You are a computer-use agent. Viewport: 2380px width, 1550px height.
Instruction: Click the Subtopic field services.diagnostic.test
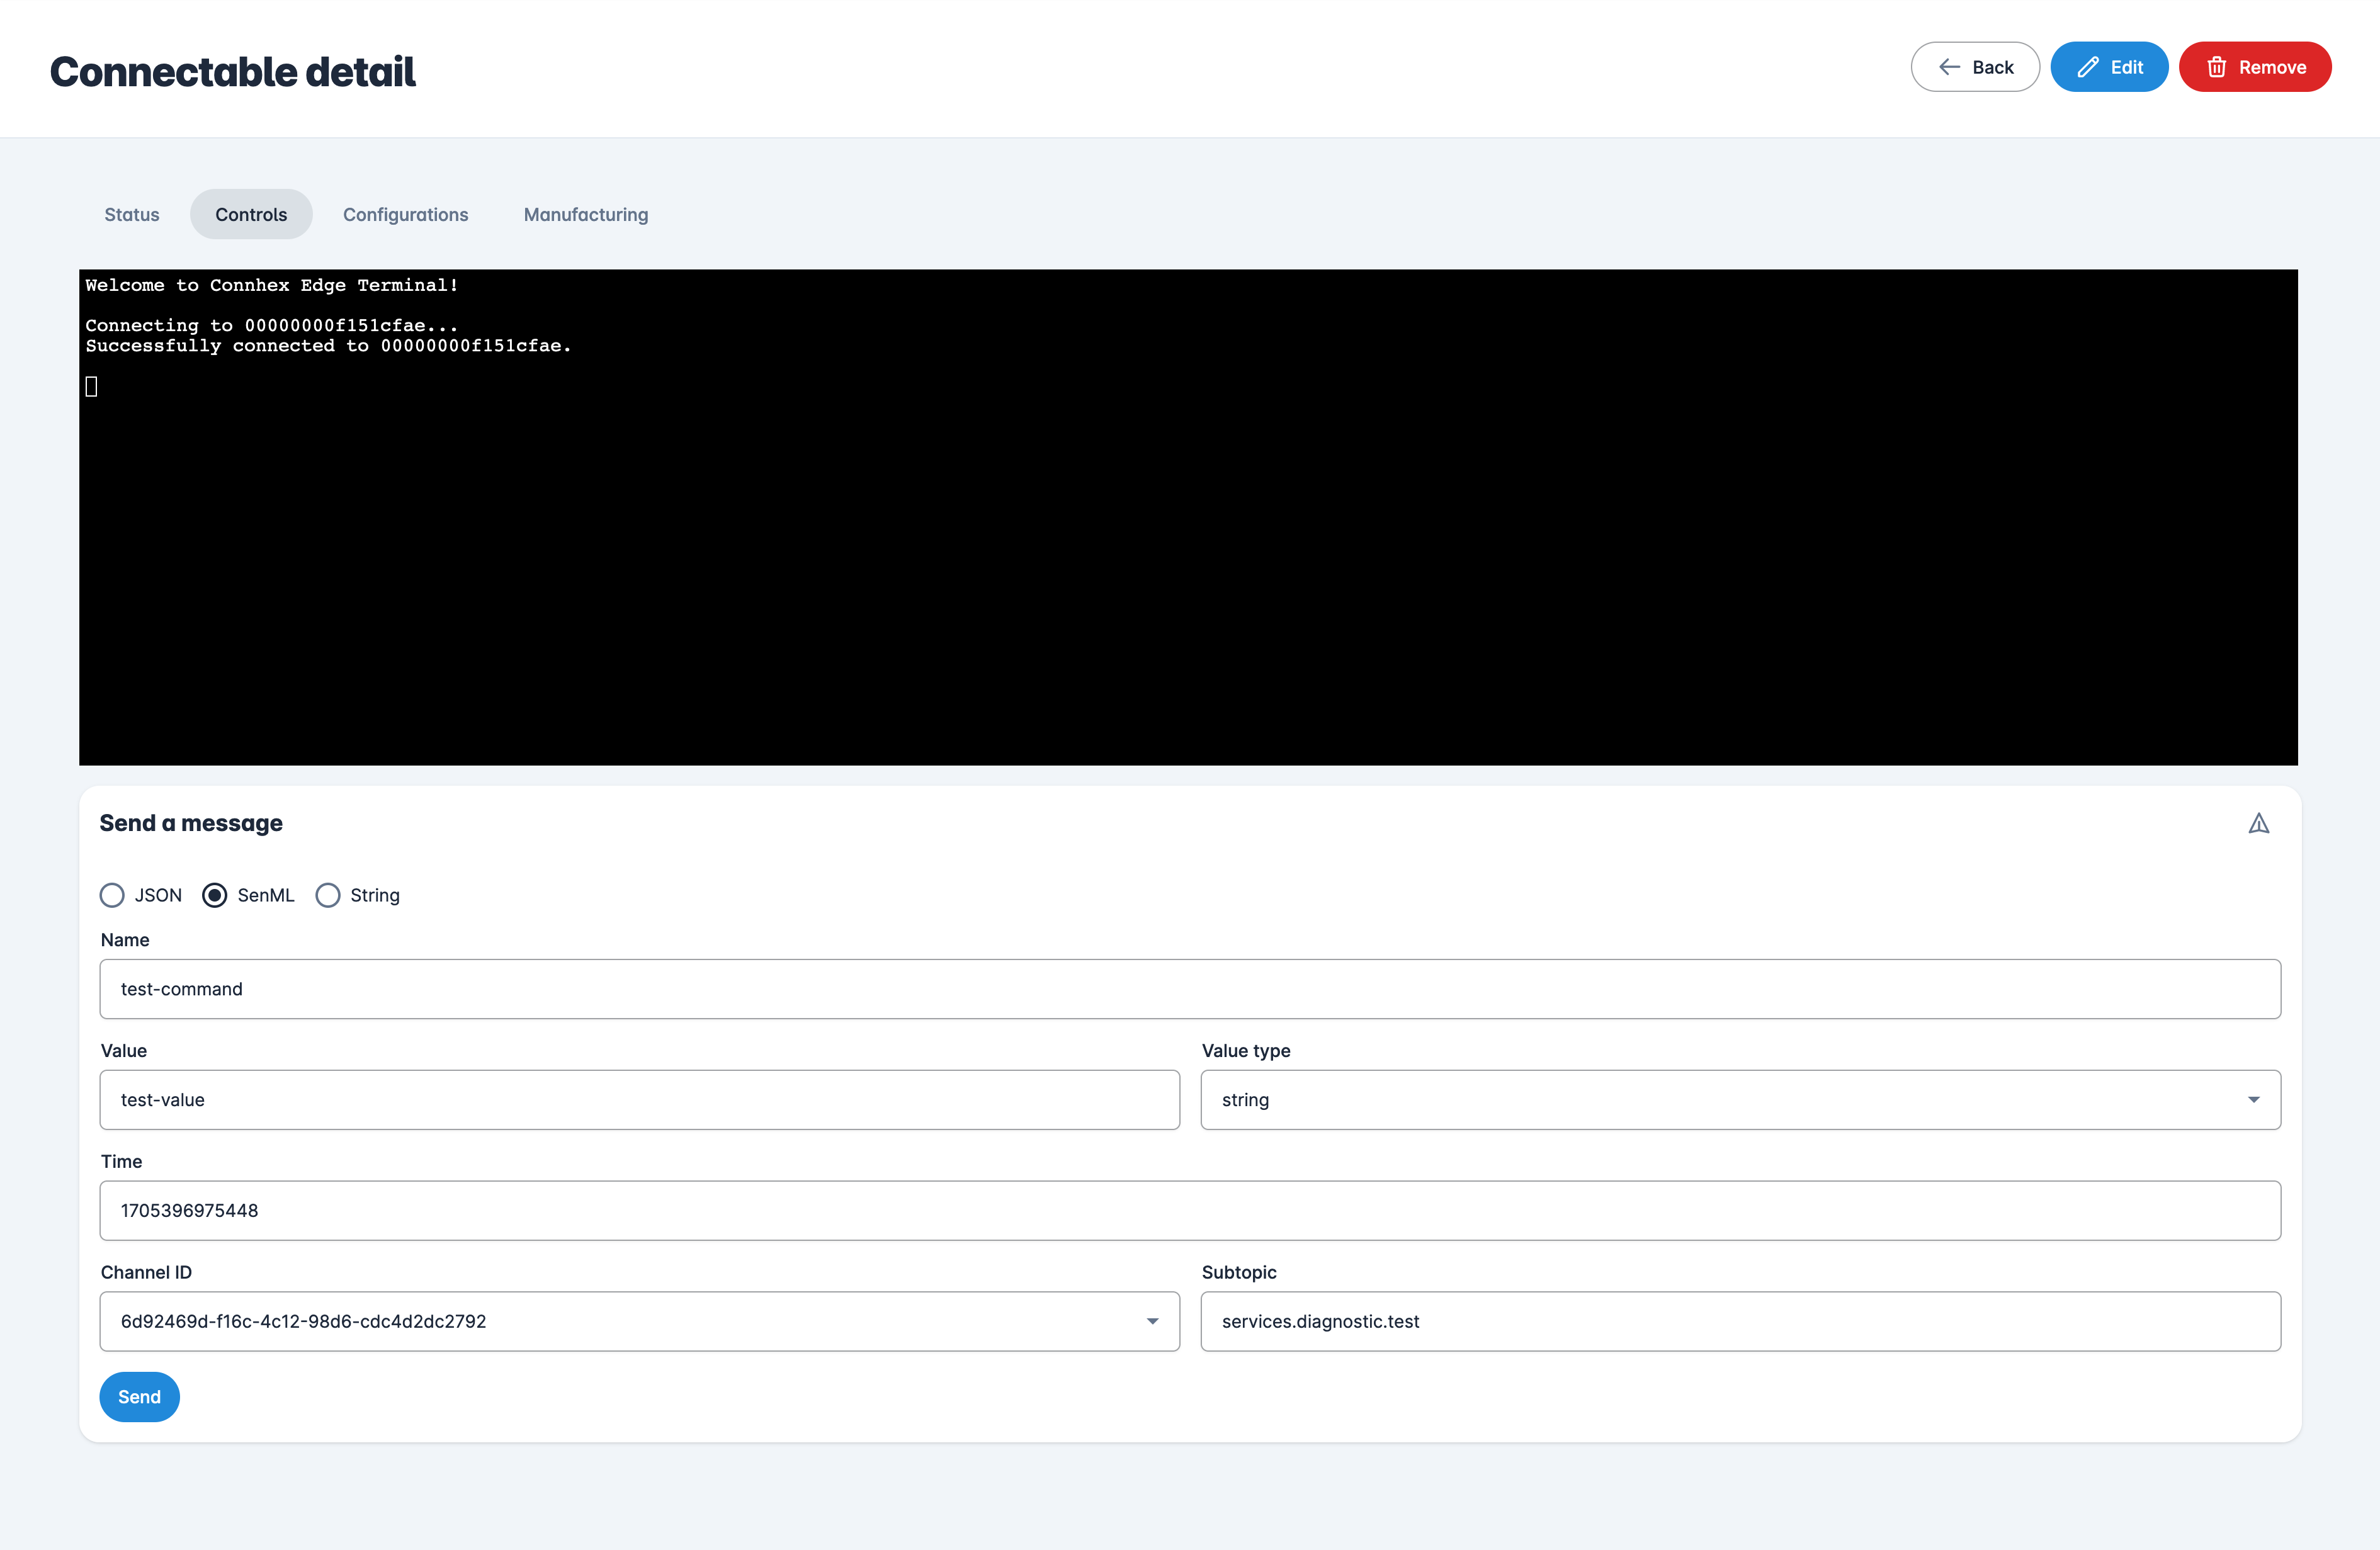1740,1321
